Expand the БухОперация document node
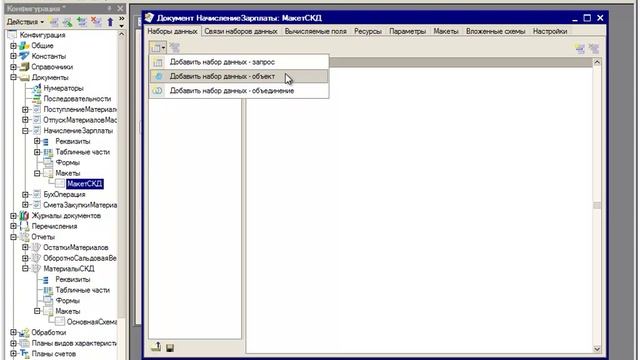Image resolution: width=640 pixels, height=360 pixels. click(25, 194)
